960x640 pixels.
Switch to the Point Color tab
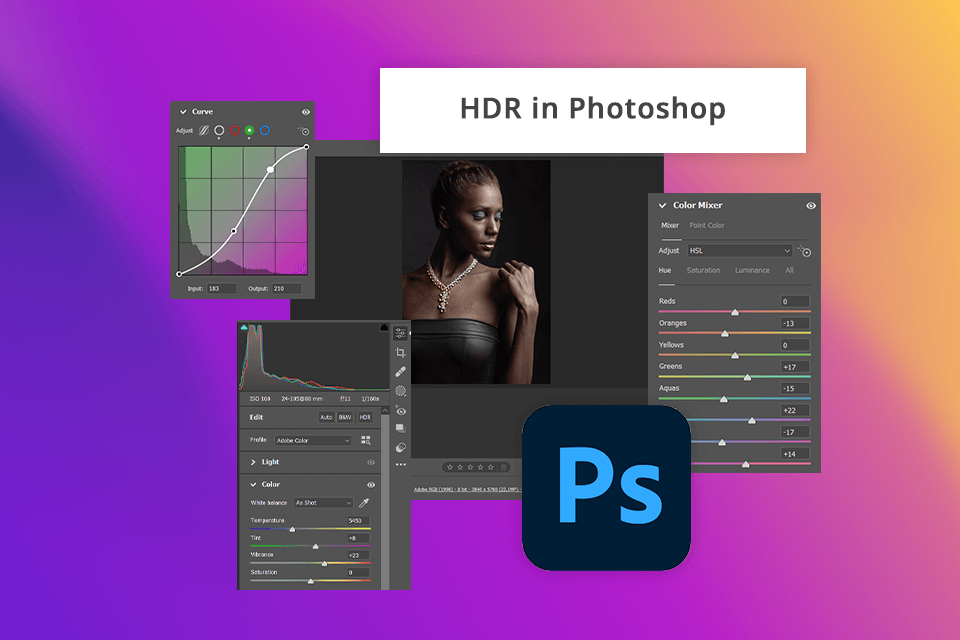point(707,225)
